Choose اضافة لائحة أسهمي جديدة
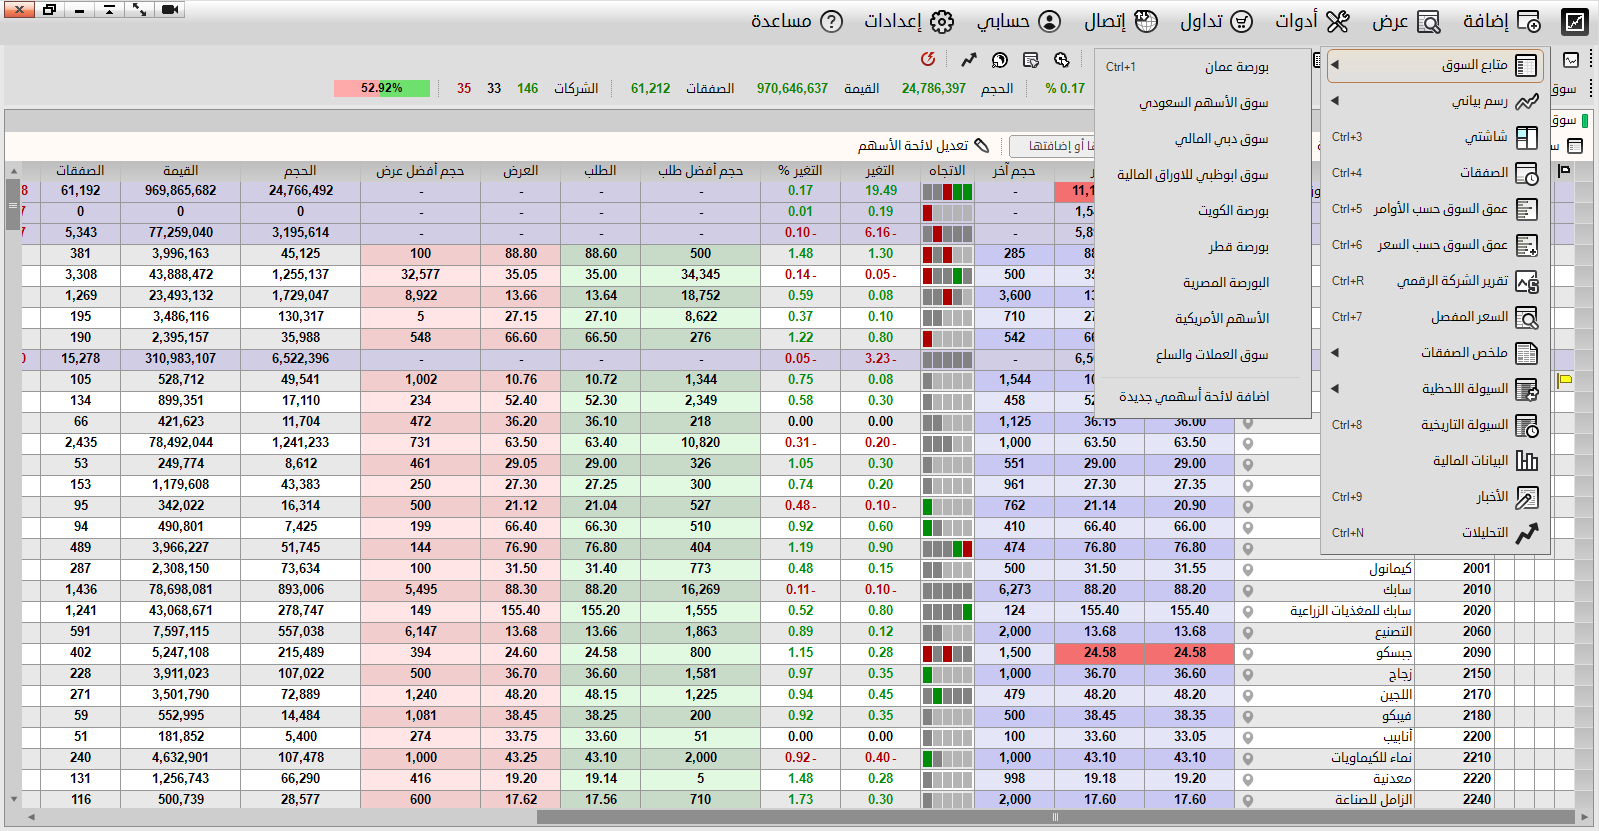This screenshot has height=831, width=1599. click(1203, 397)
